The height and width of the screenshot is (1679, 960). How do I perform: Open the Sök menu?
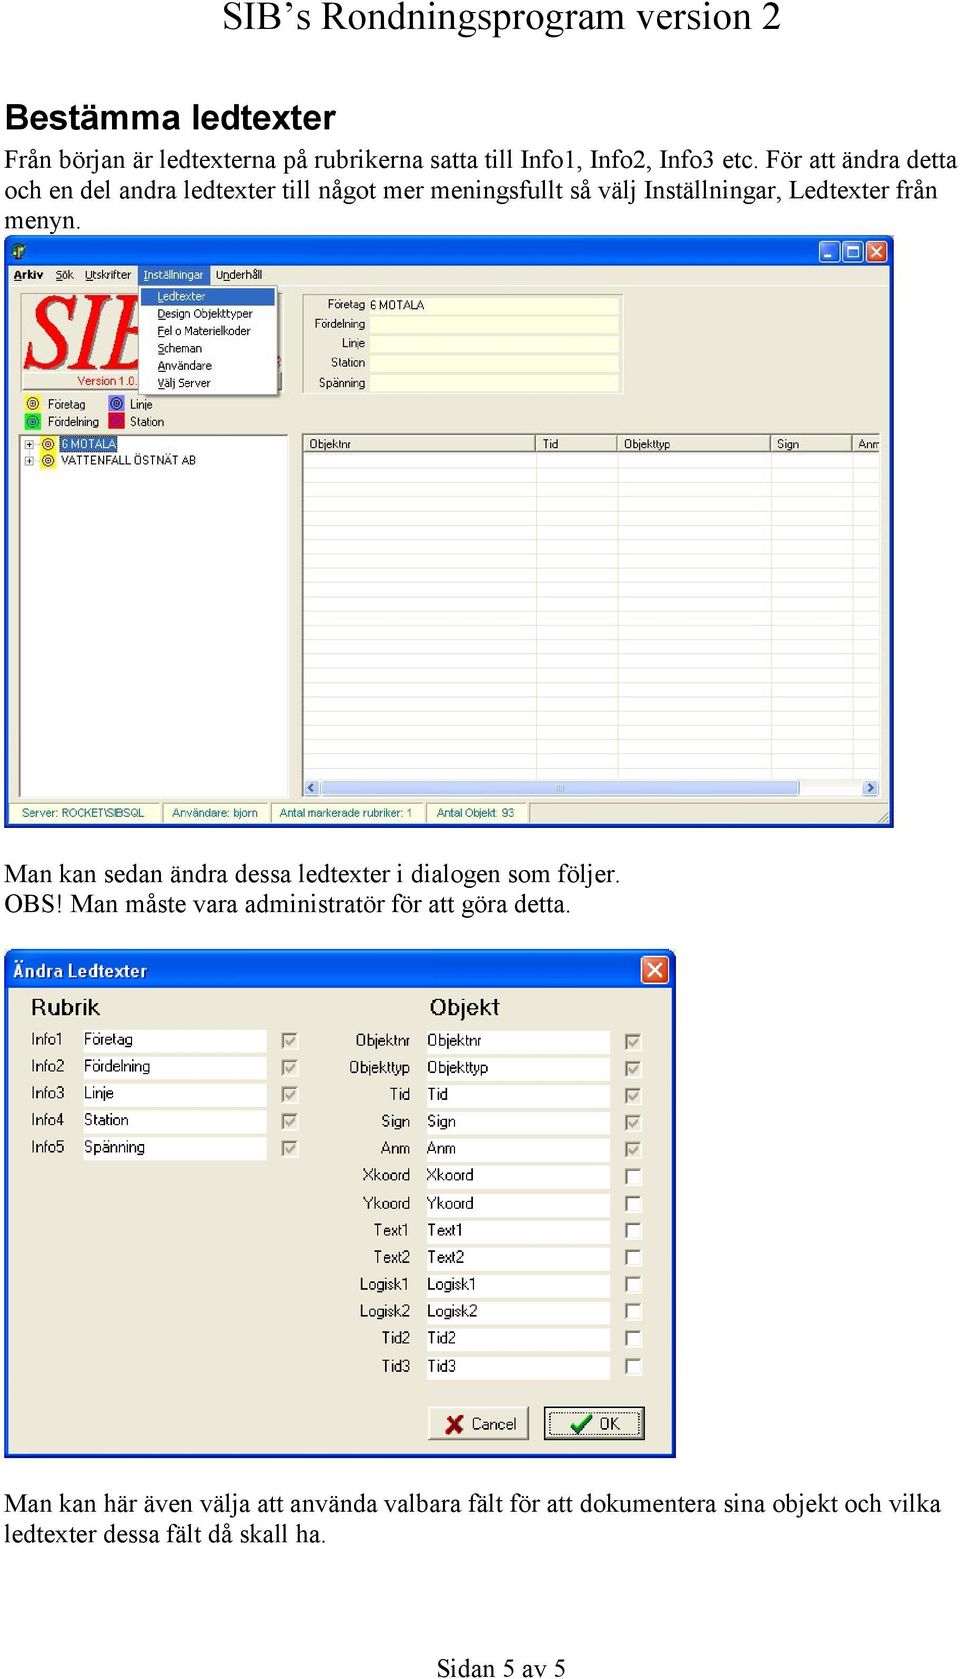pos(64,275)
